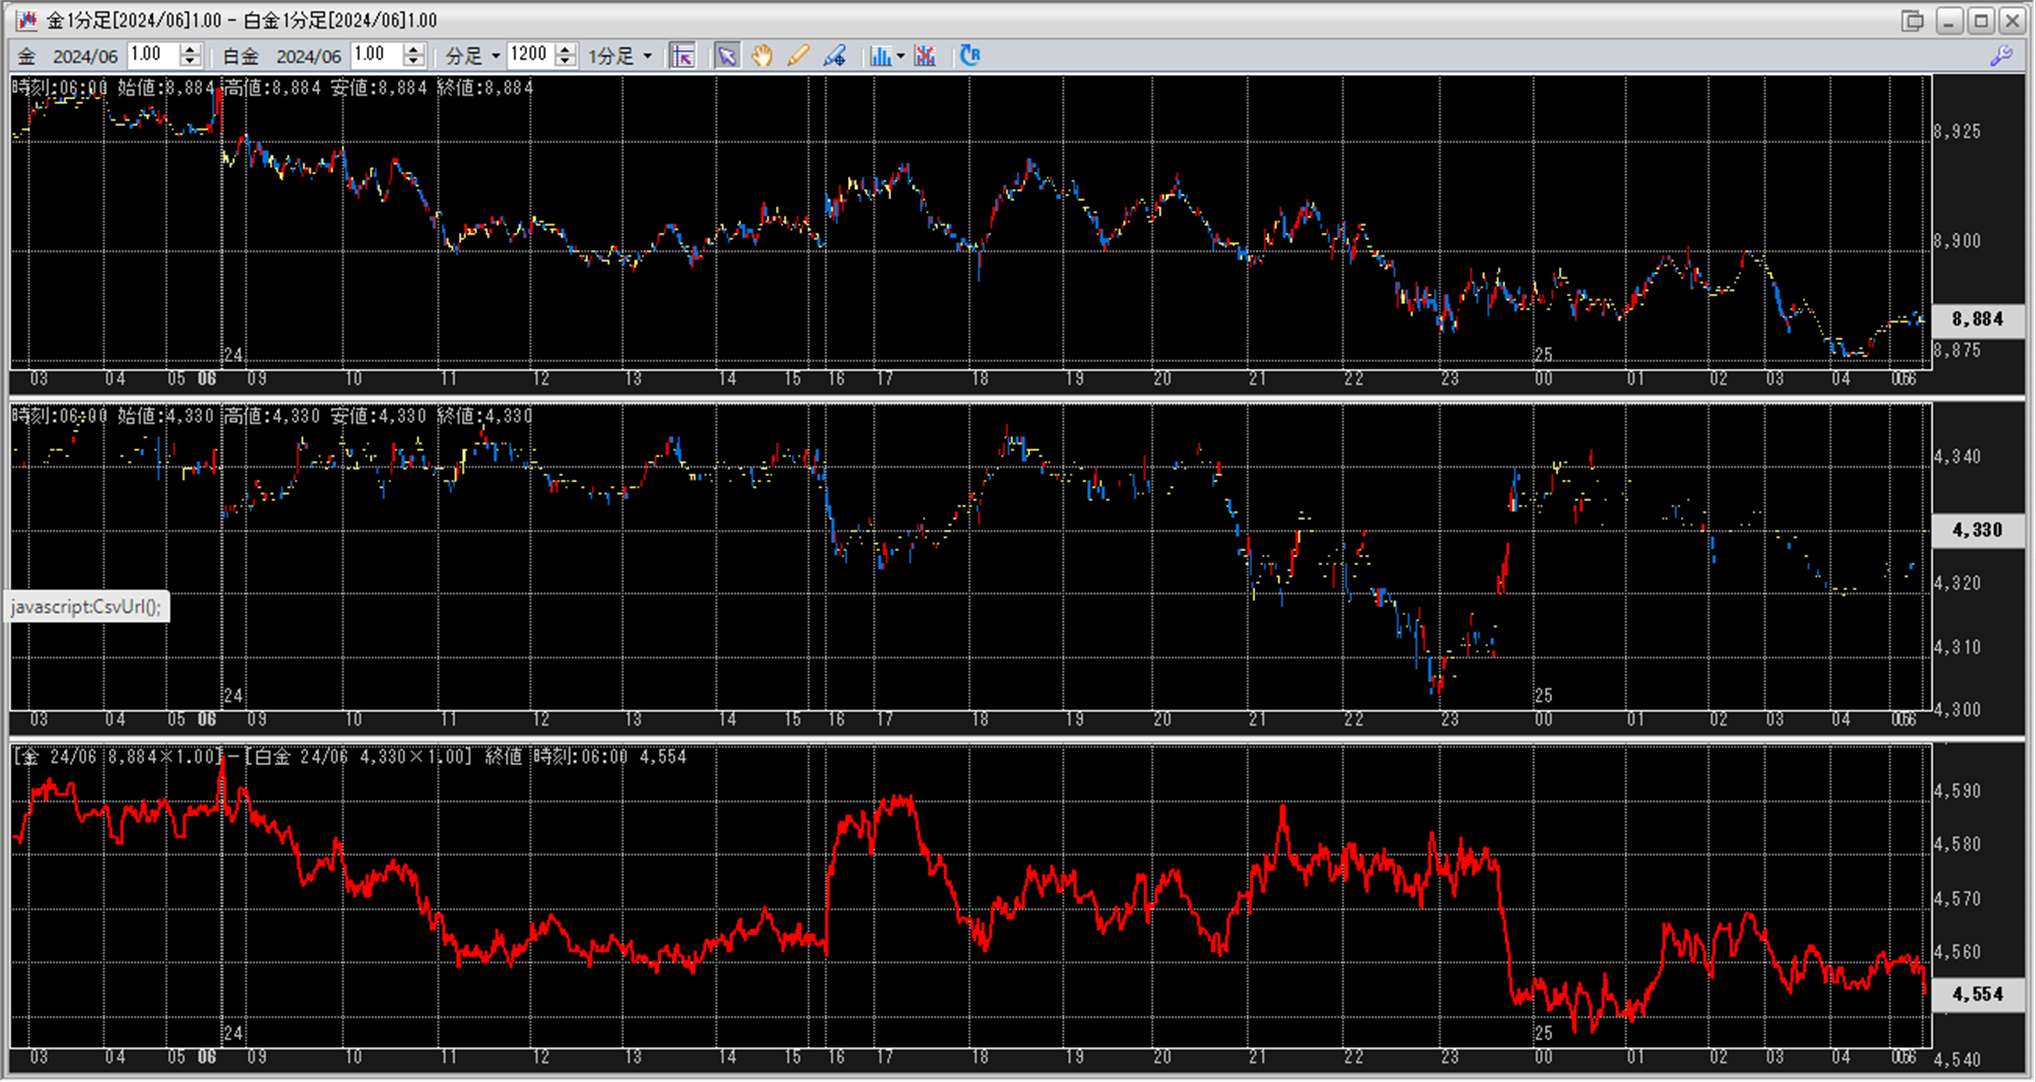Image resolution: width=2036 pixels, height=1082 pixels.
Task: Click the blue eraser/edit drawing tool
Action: tap(834, 56)
